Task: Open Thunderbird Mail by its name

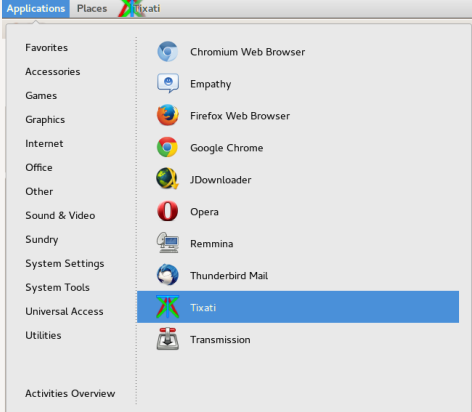Action: [x=229, y=276]
